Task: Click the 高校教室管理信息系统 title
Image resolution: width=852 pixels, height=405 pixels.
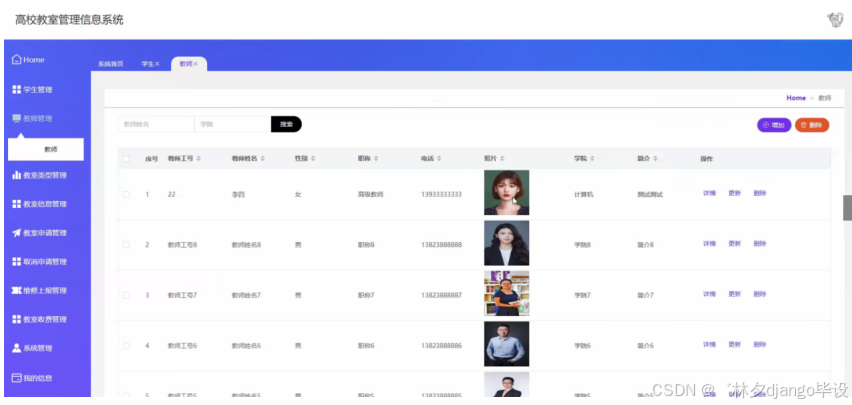Action: point(69,20)
